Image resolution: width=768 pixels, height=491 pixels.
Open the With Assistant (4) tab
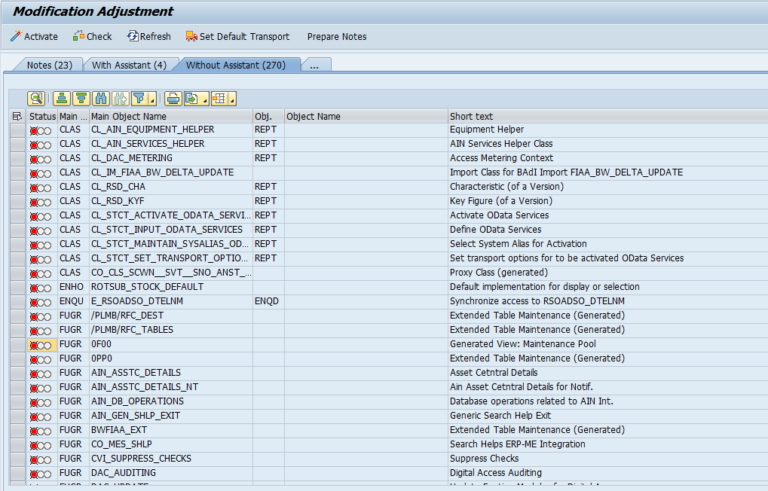point(129,65)
